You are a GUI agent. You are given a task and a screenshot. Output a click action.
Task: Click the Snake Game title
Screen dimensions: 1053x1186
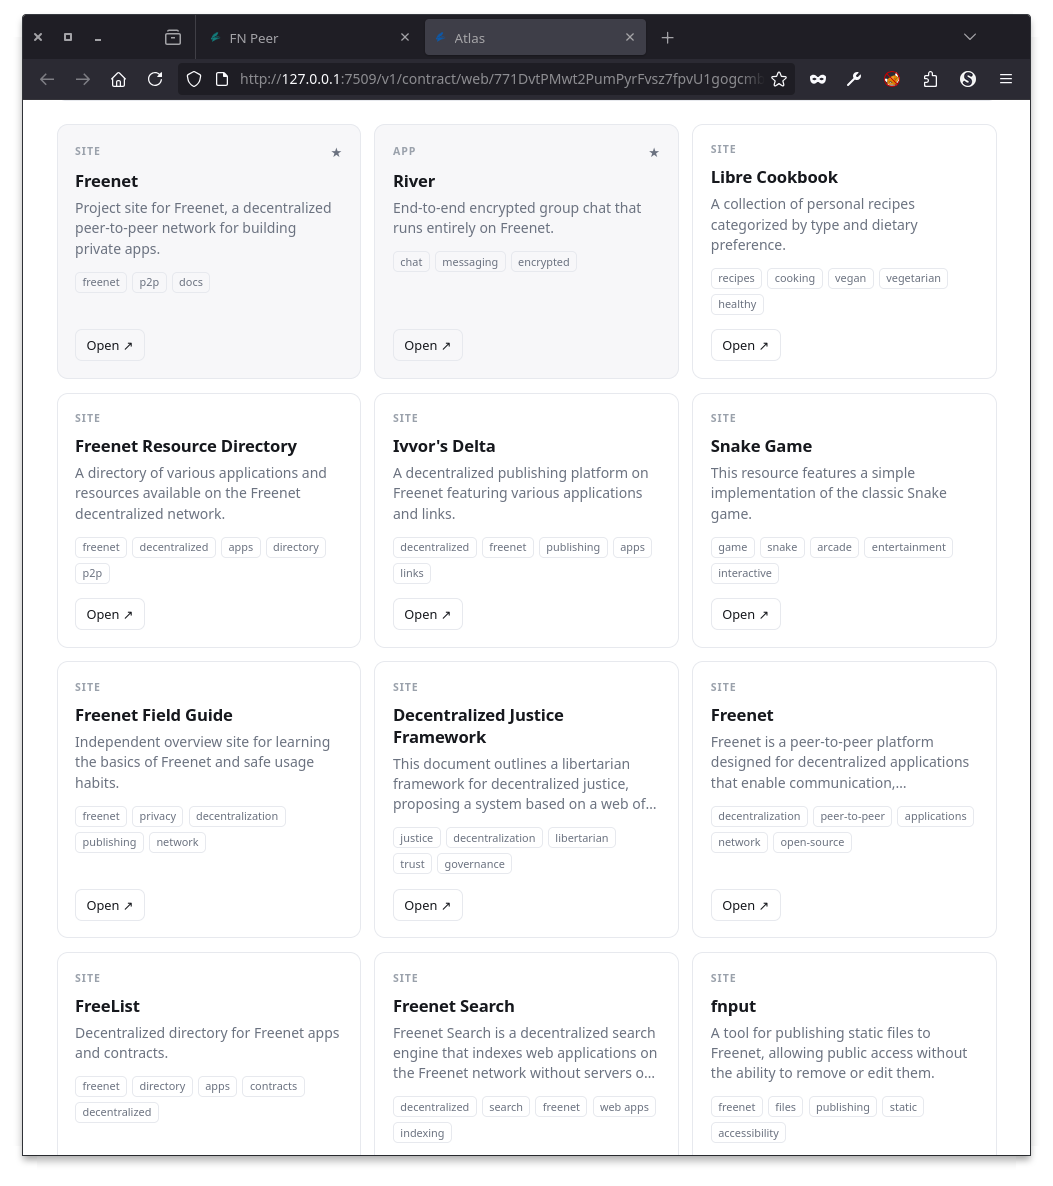[761, 447]
